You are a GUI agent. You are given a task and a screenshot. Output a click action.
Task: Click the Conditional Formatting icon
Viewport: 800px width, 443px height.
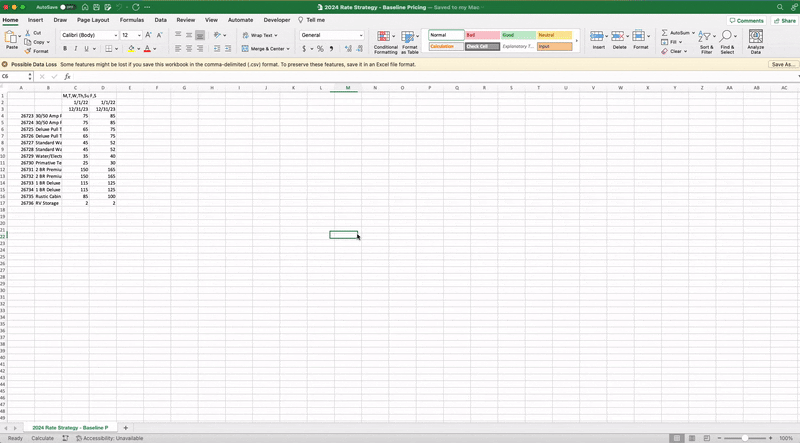tap(385, 38)
